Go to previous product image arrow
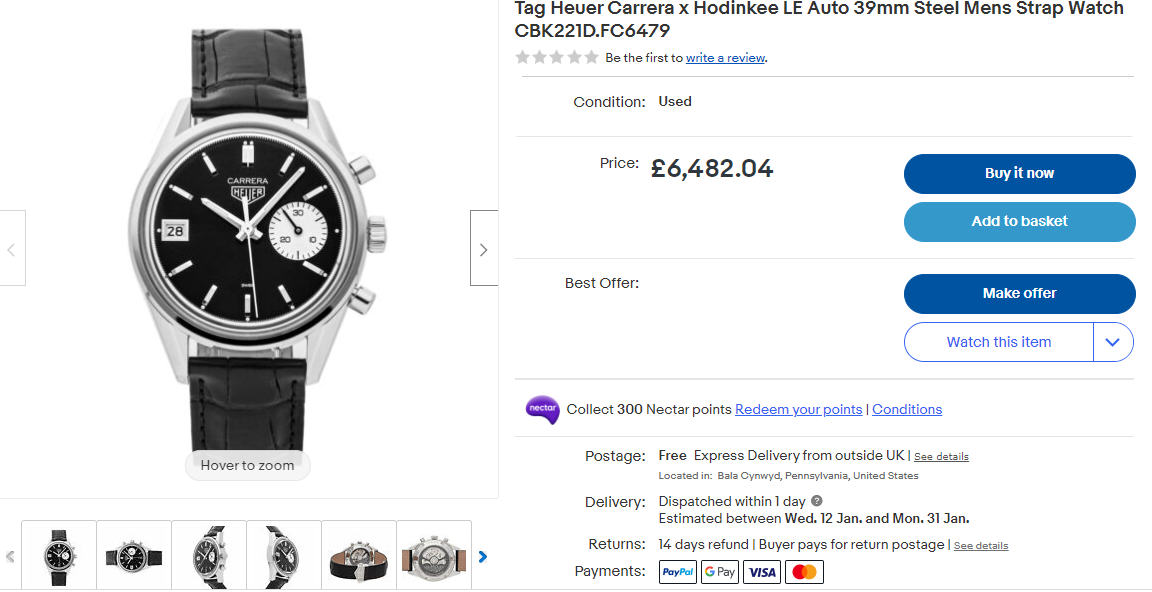The width and height of the screenshot is (1152, 592). 12,249
